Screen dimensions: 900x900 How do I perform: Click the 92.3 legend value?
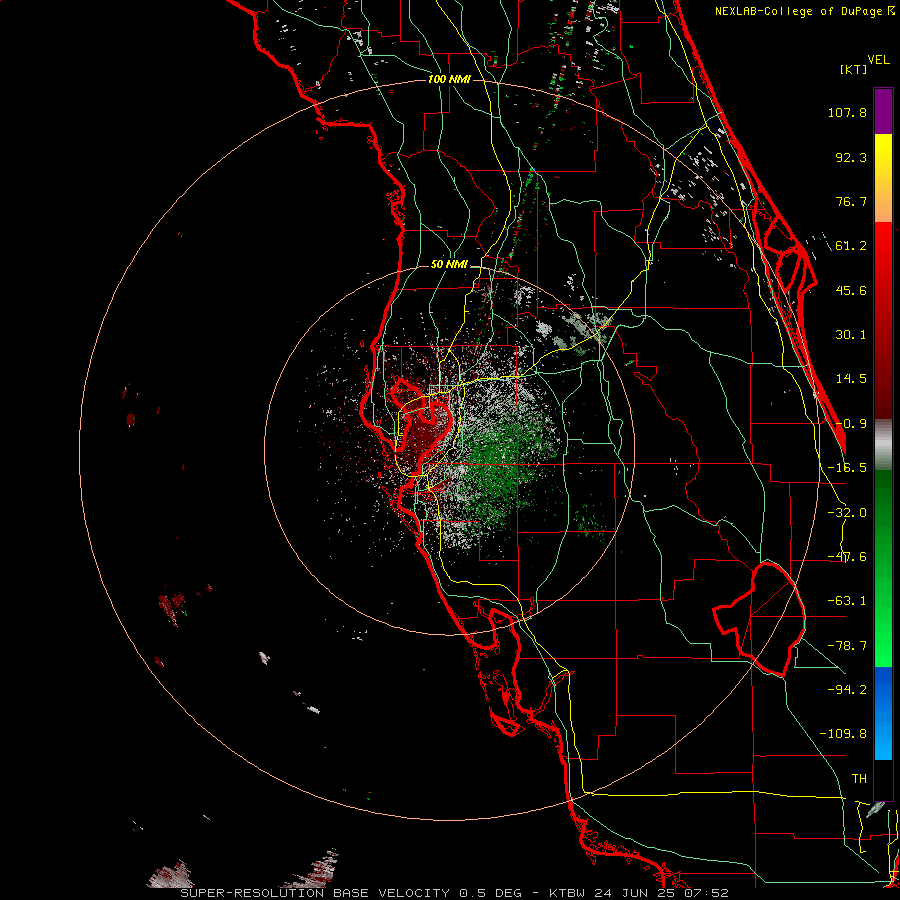click(851, 157)
